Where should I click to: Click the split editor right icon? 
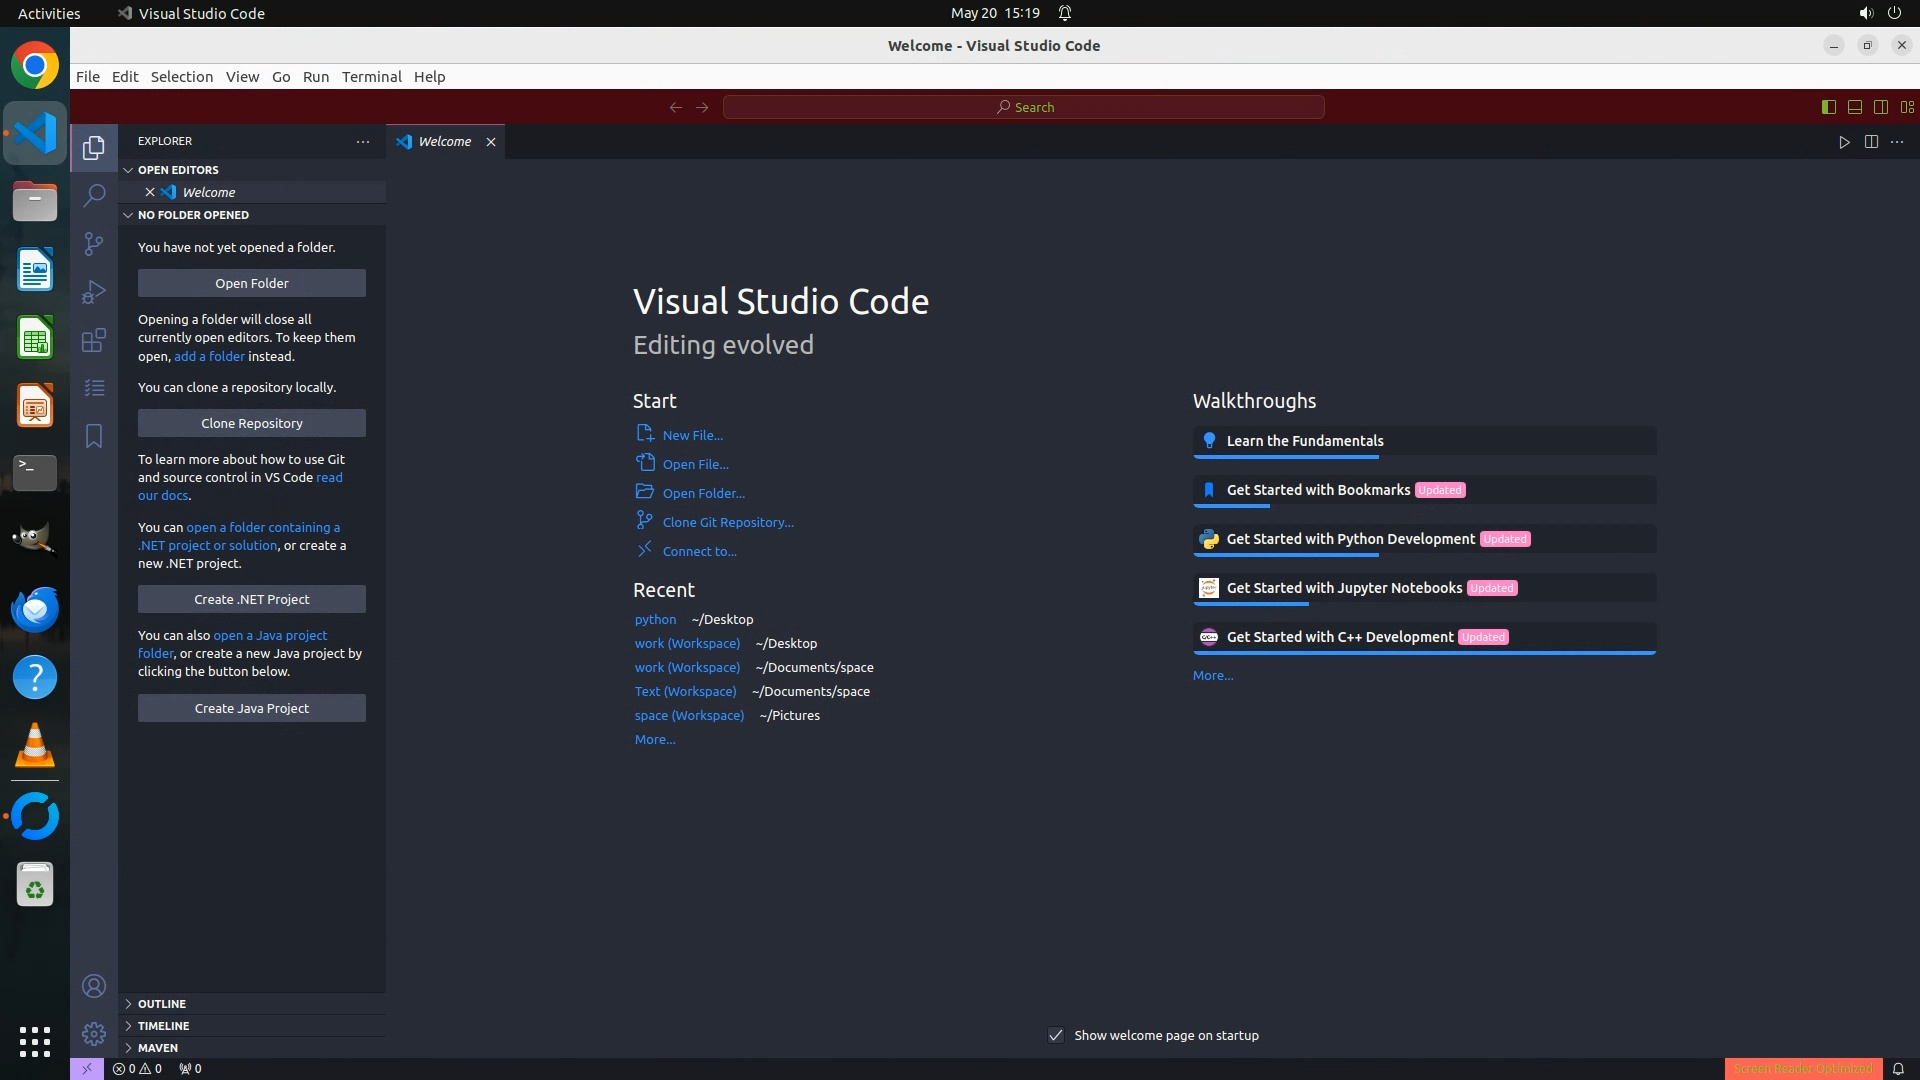[1871, 142]
